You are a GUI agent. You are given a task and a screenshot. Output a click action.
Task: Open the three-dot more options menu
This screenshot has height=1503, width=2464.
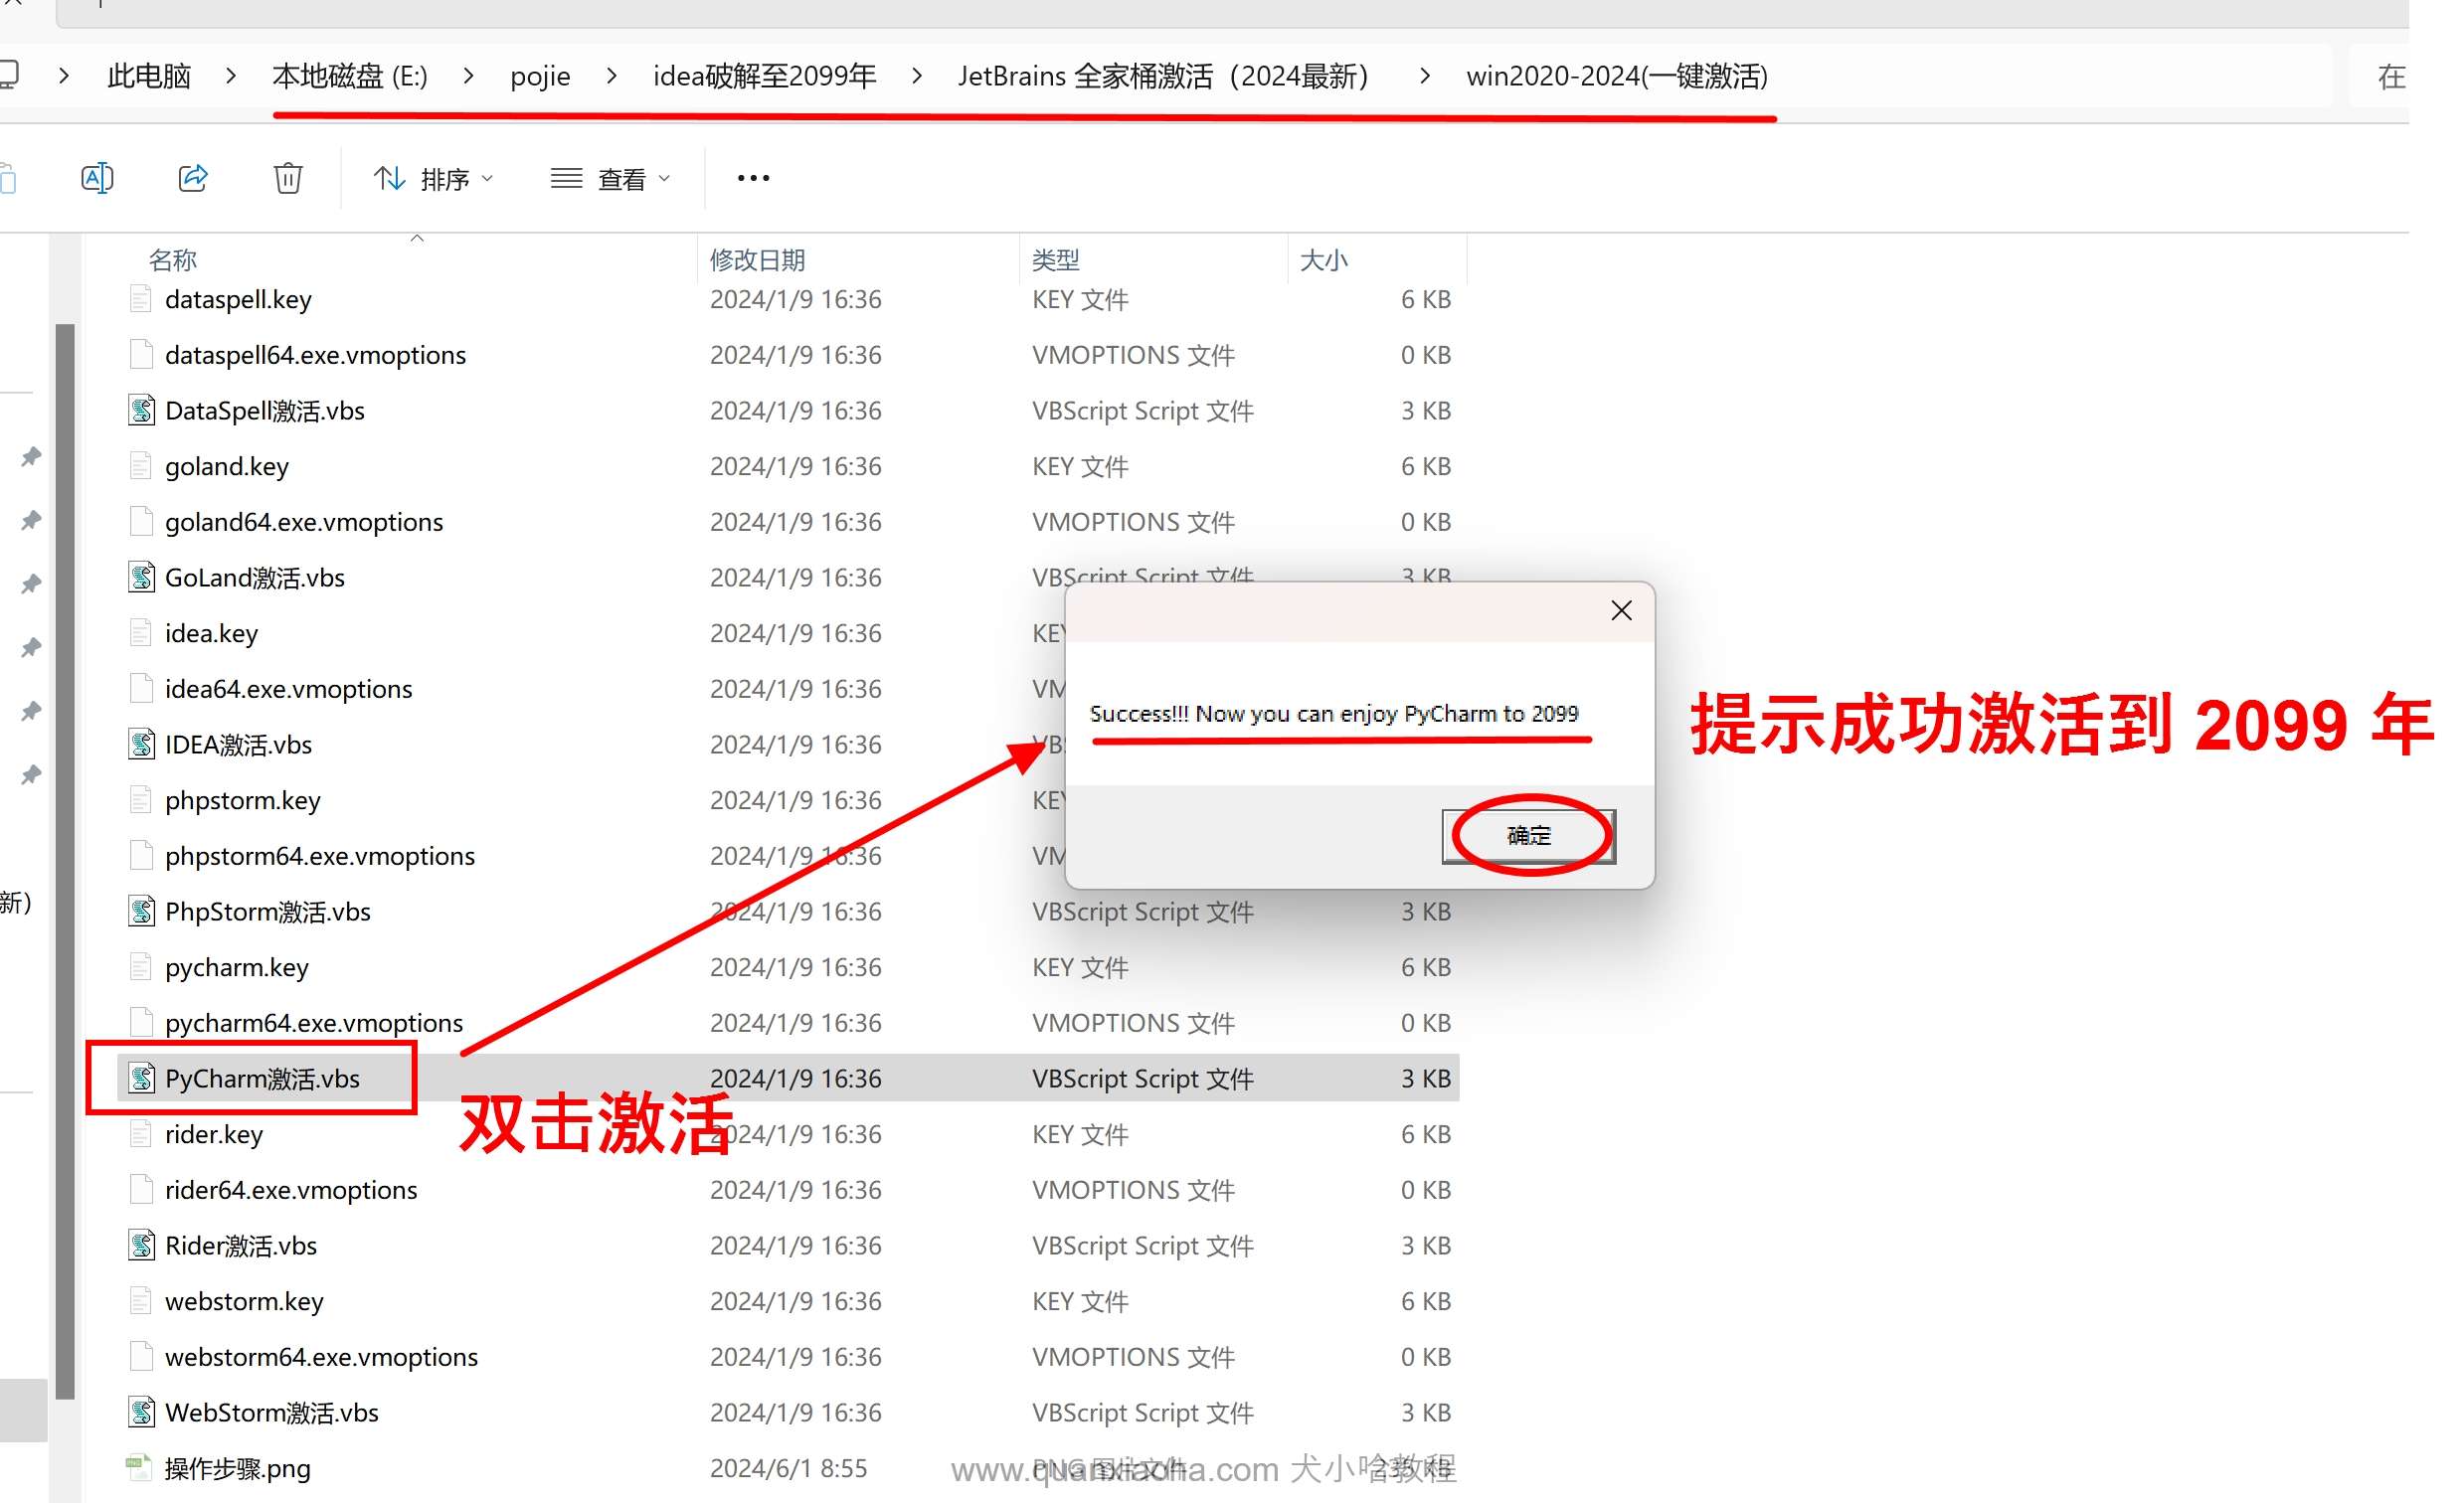tap(753, 178)
